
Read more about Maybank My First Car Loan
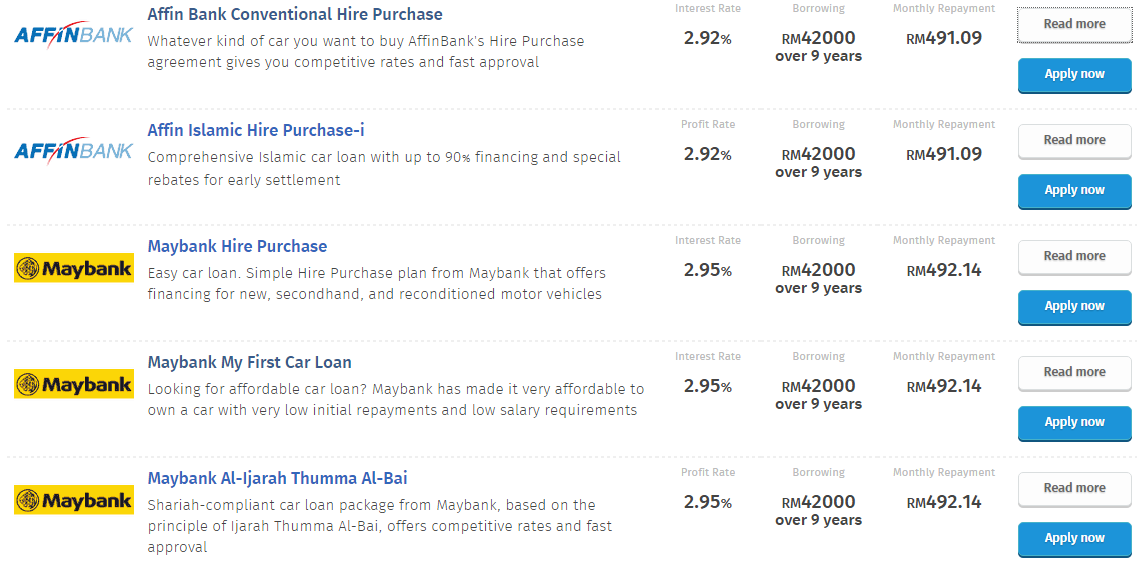tap(1074, 373)
